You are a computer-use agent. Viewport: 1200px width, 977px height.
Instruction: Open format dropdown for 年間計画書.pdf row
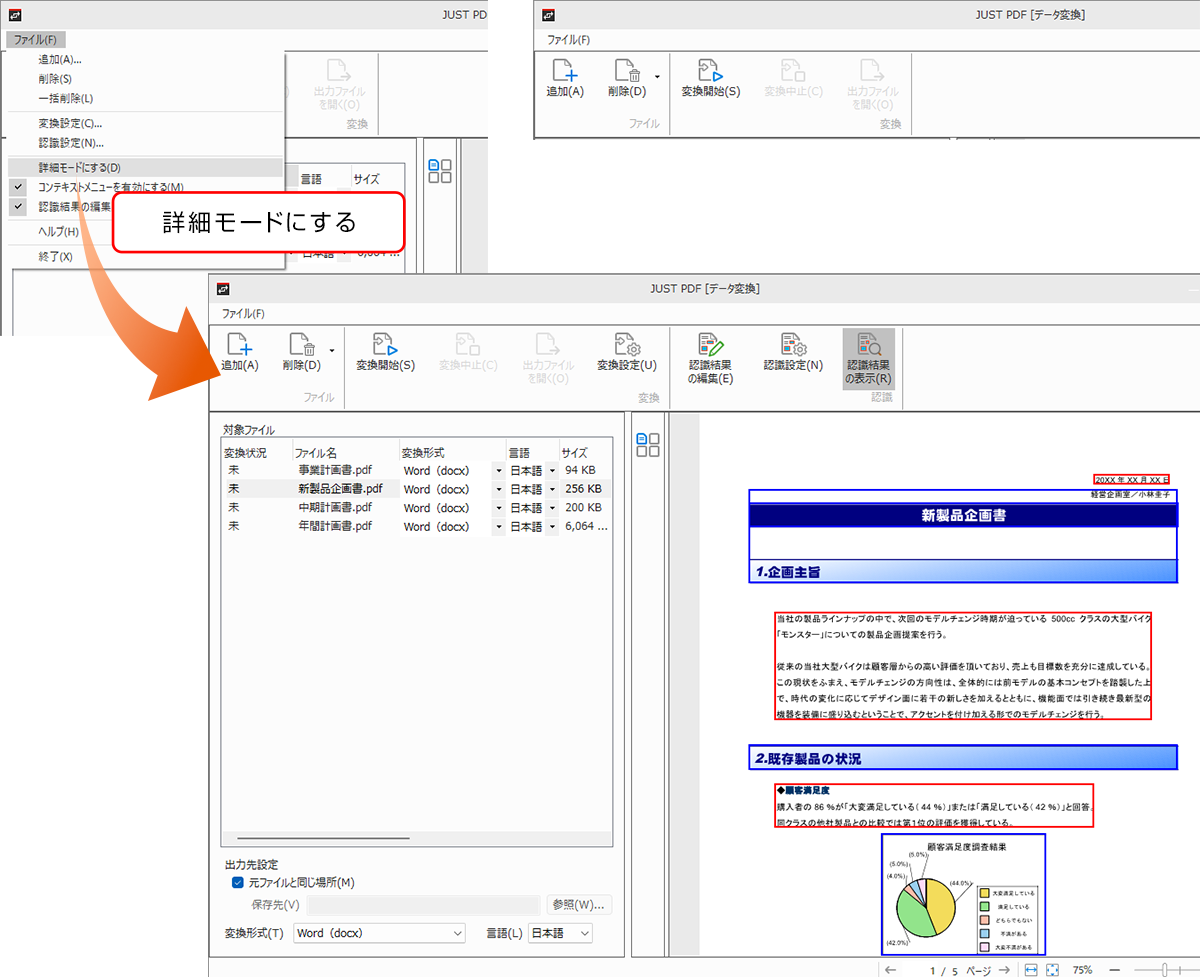[499, 527]
